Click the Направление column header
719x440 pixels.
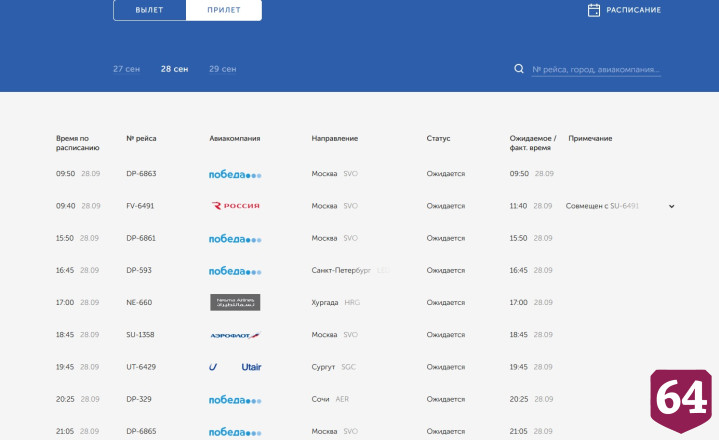click(335, 138)
